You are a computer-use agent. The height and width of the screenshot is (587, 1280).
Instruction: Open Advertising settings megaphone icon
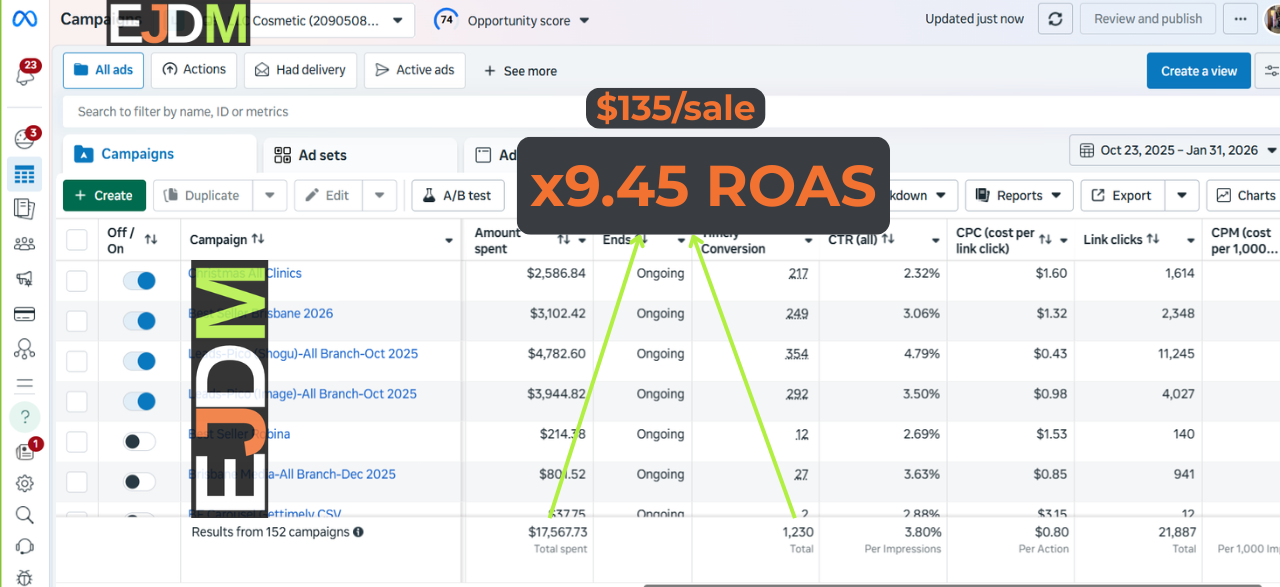[25, 278]
